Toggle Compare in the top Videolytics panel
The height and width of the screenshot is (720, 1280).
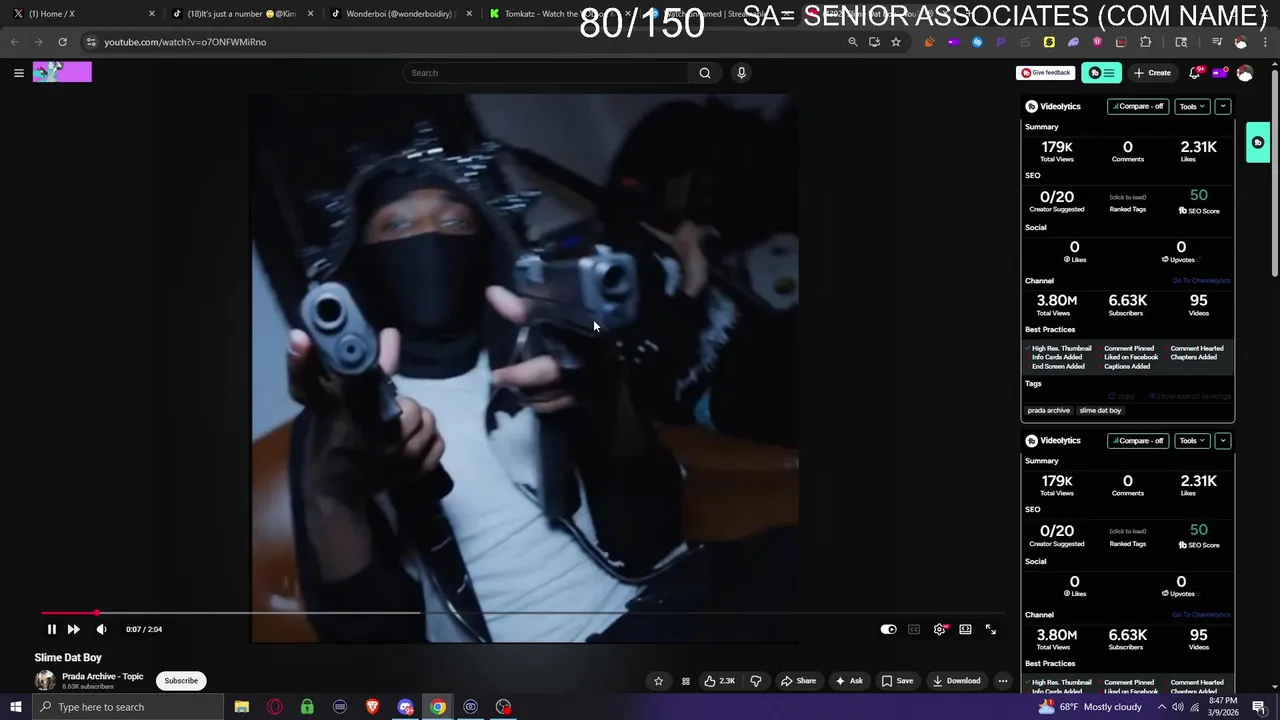pyautogui.click(x=1138, y=106)
